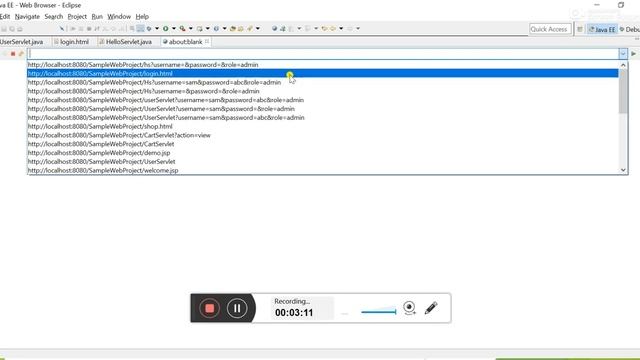Click the red Stop loading icon
This screenshot has width=640, height=360.
(x=13, y=54)
